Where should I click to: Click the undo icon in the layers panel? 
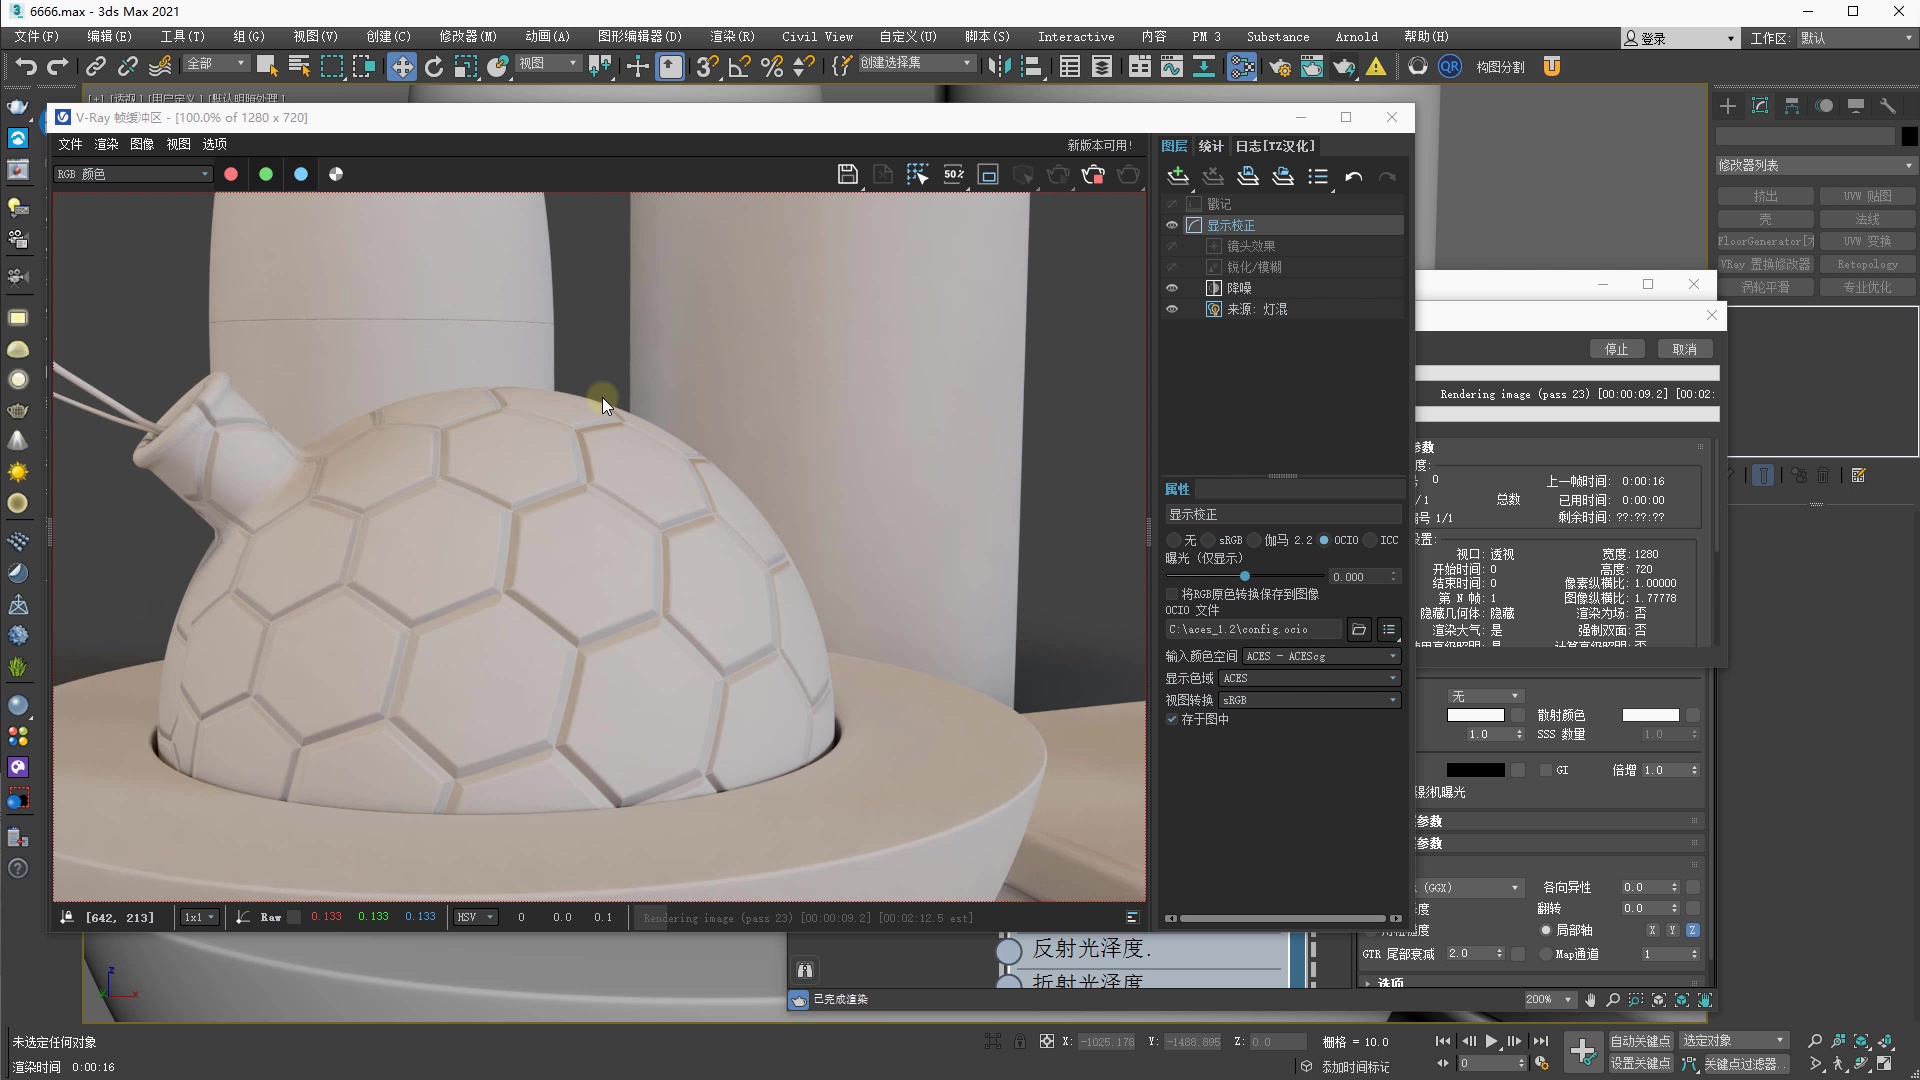pyautogui.click(x=1353, y=177)
